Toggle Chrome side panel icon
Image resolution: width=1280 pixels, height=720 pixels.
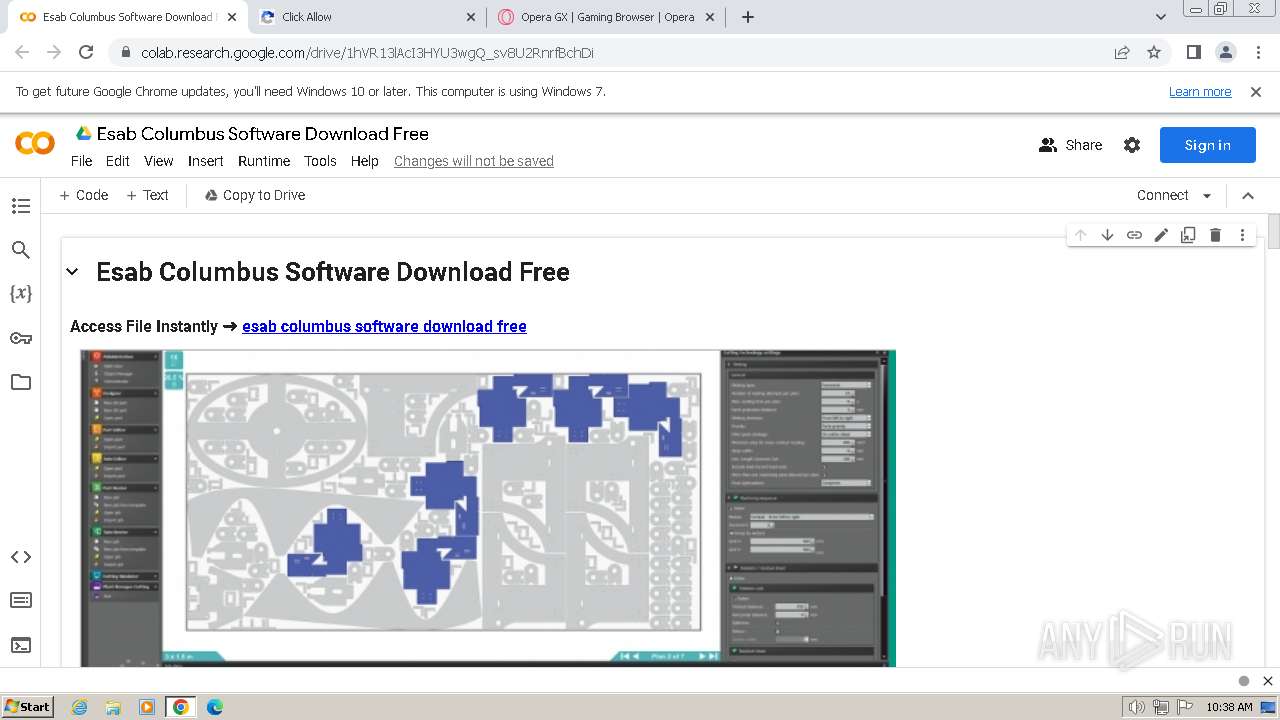[x=1193, y=52]
